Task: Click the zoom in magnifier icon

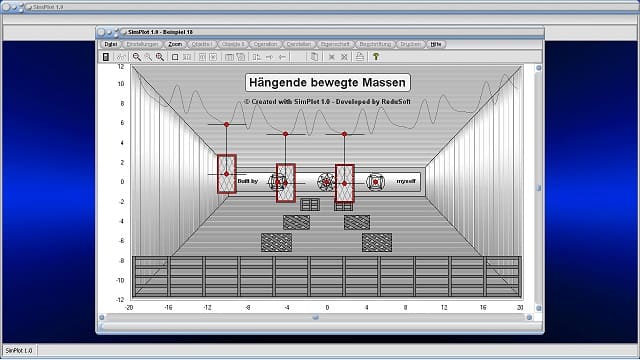Action: 137,57
